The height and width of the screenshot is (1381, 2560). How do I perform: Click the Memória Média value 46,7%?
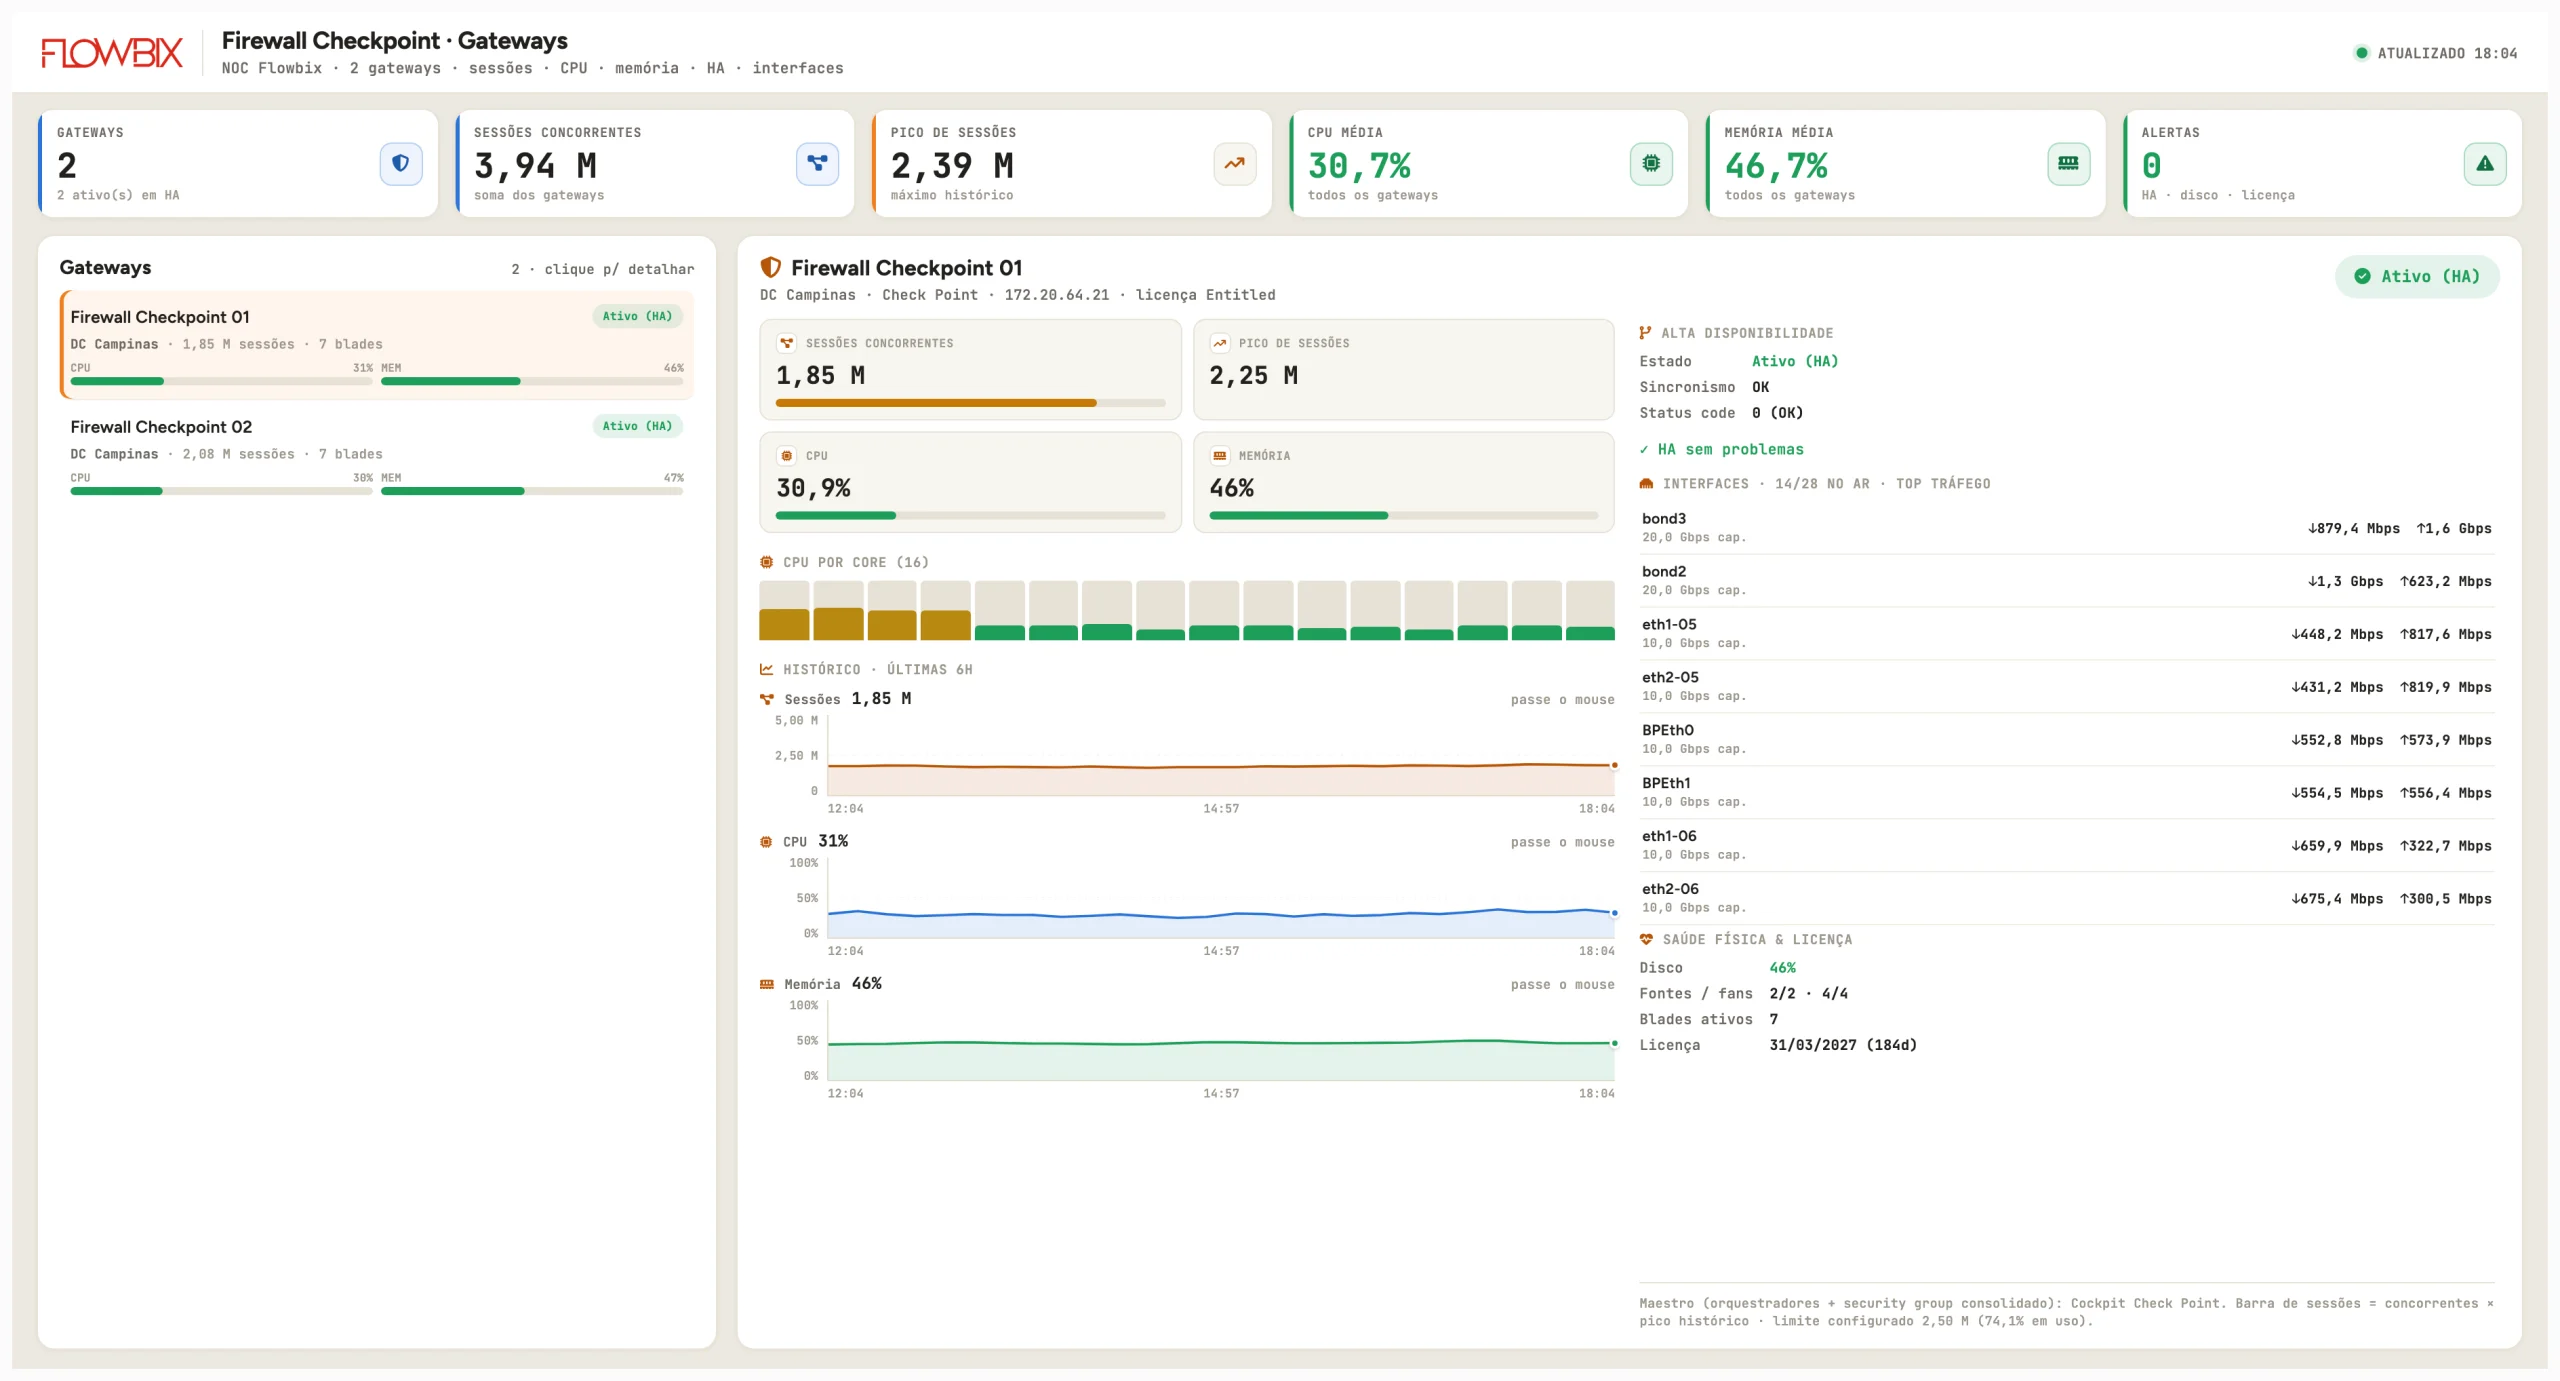point(1776,165)
